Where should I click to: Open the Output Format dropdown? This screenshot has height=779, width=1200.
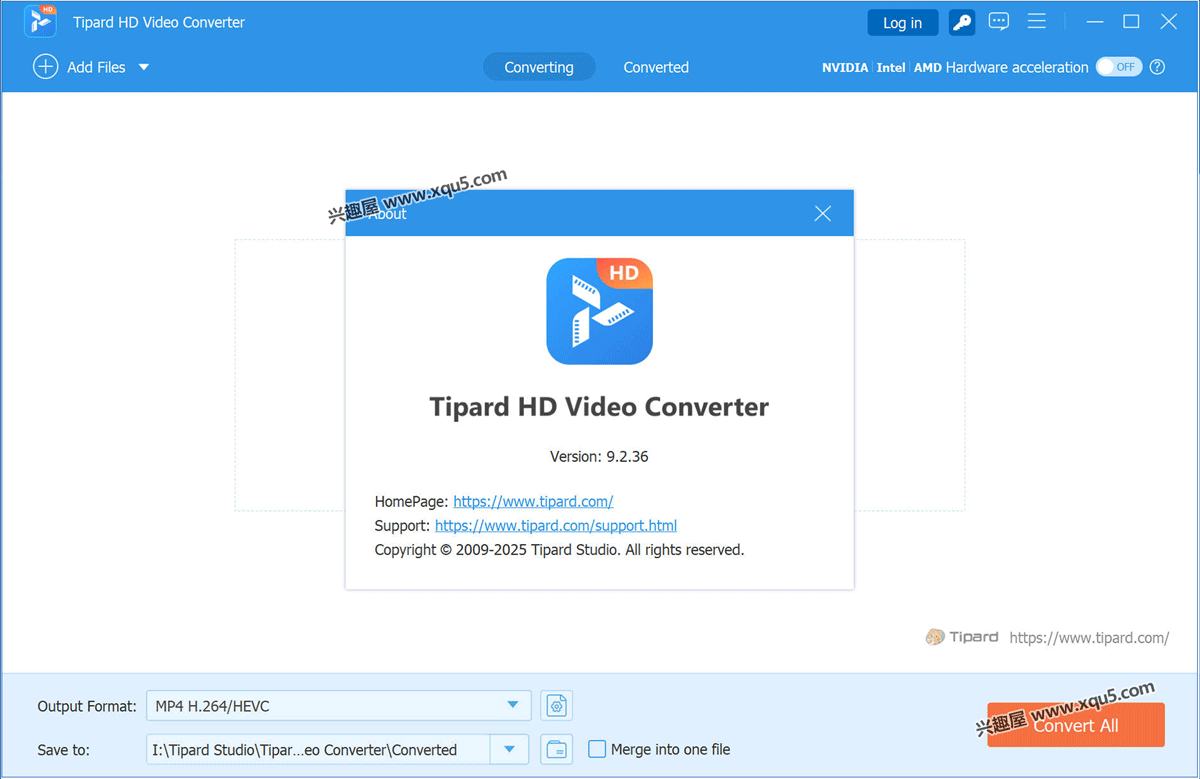point(338,706)
